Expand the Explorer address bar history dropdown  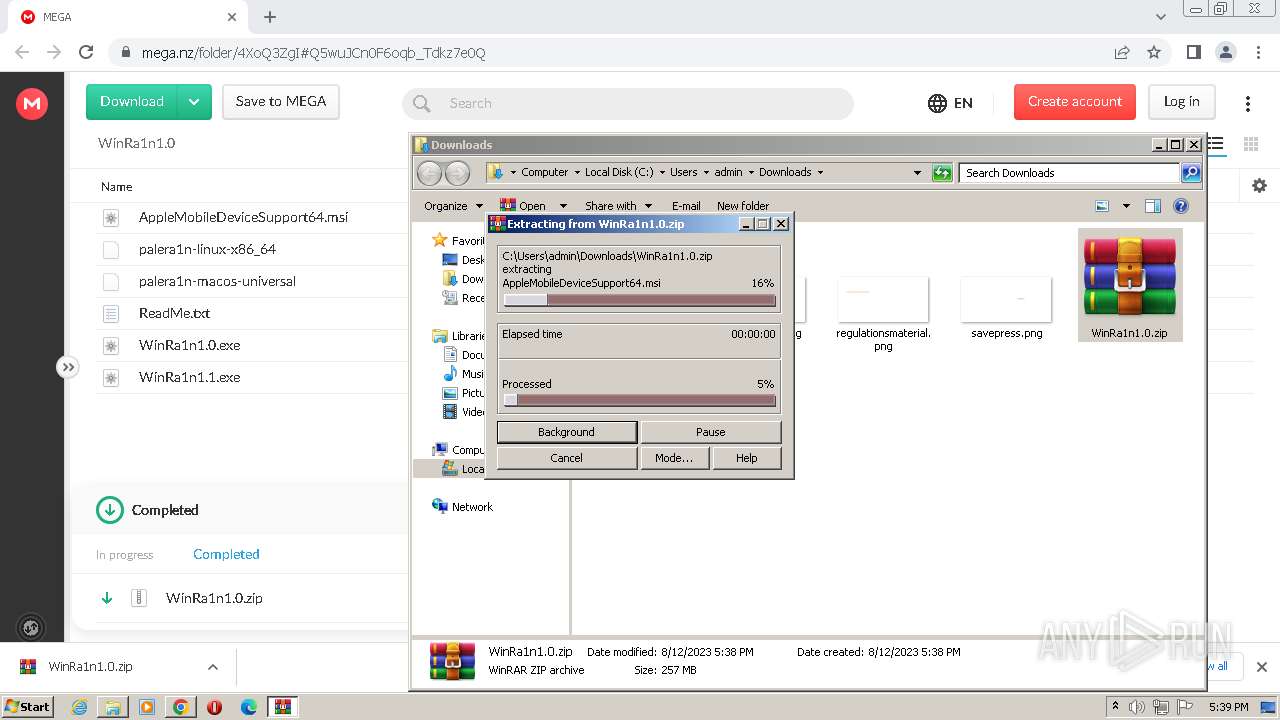[x=917, y=173]
